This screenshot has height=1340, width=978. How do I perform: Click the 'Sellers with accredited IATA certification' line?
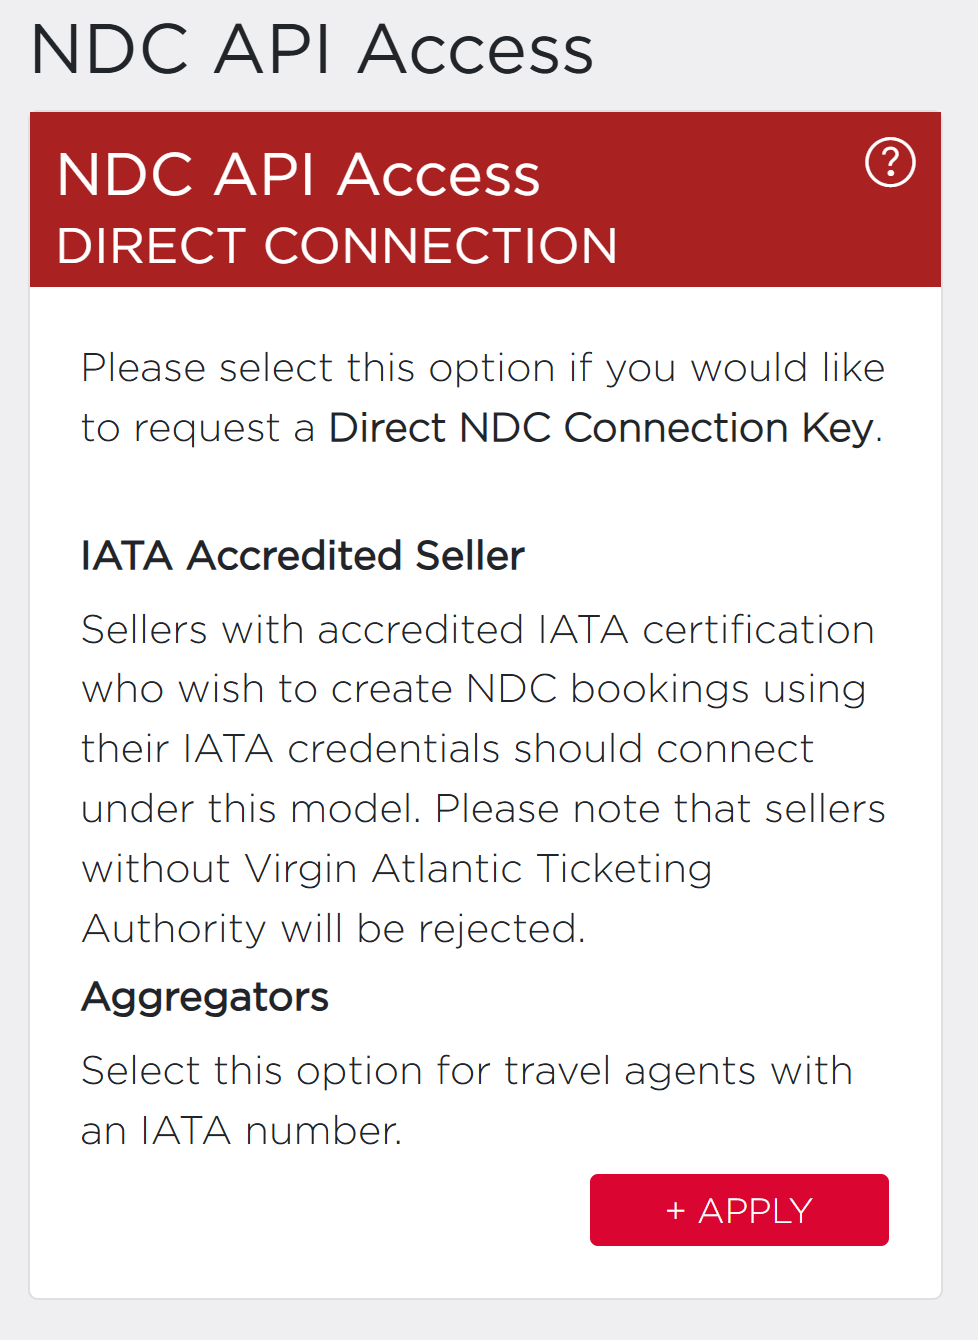coord(477,630)
